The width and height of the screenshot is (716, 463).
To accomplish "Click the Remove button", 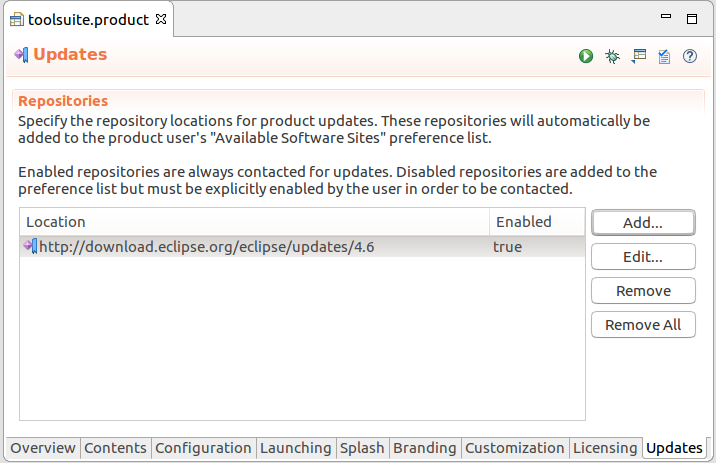I will pos(643,290).
